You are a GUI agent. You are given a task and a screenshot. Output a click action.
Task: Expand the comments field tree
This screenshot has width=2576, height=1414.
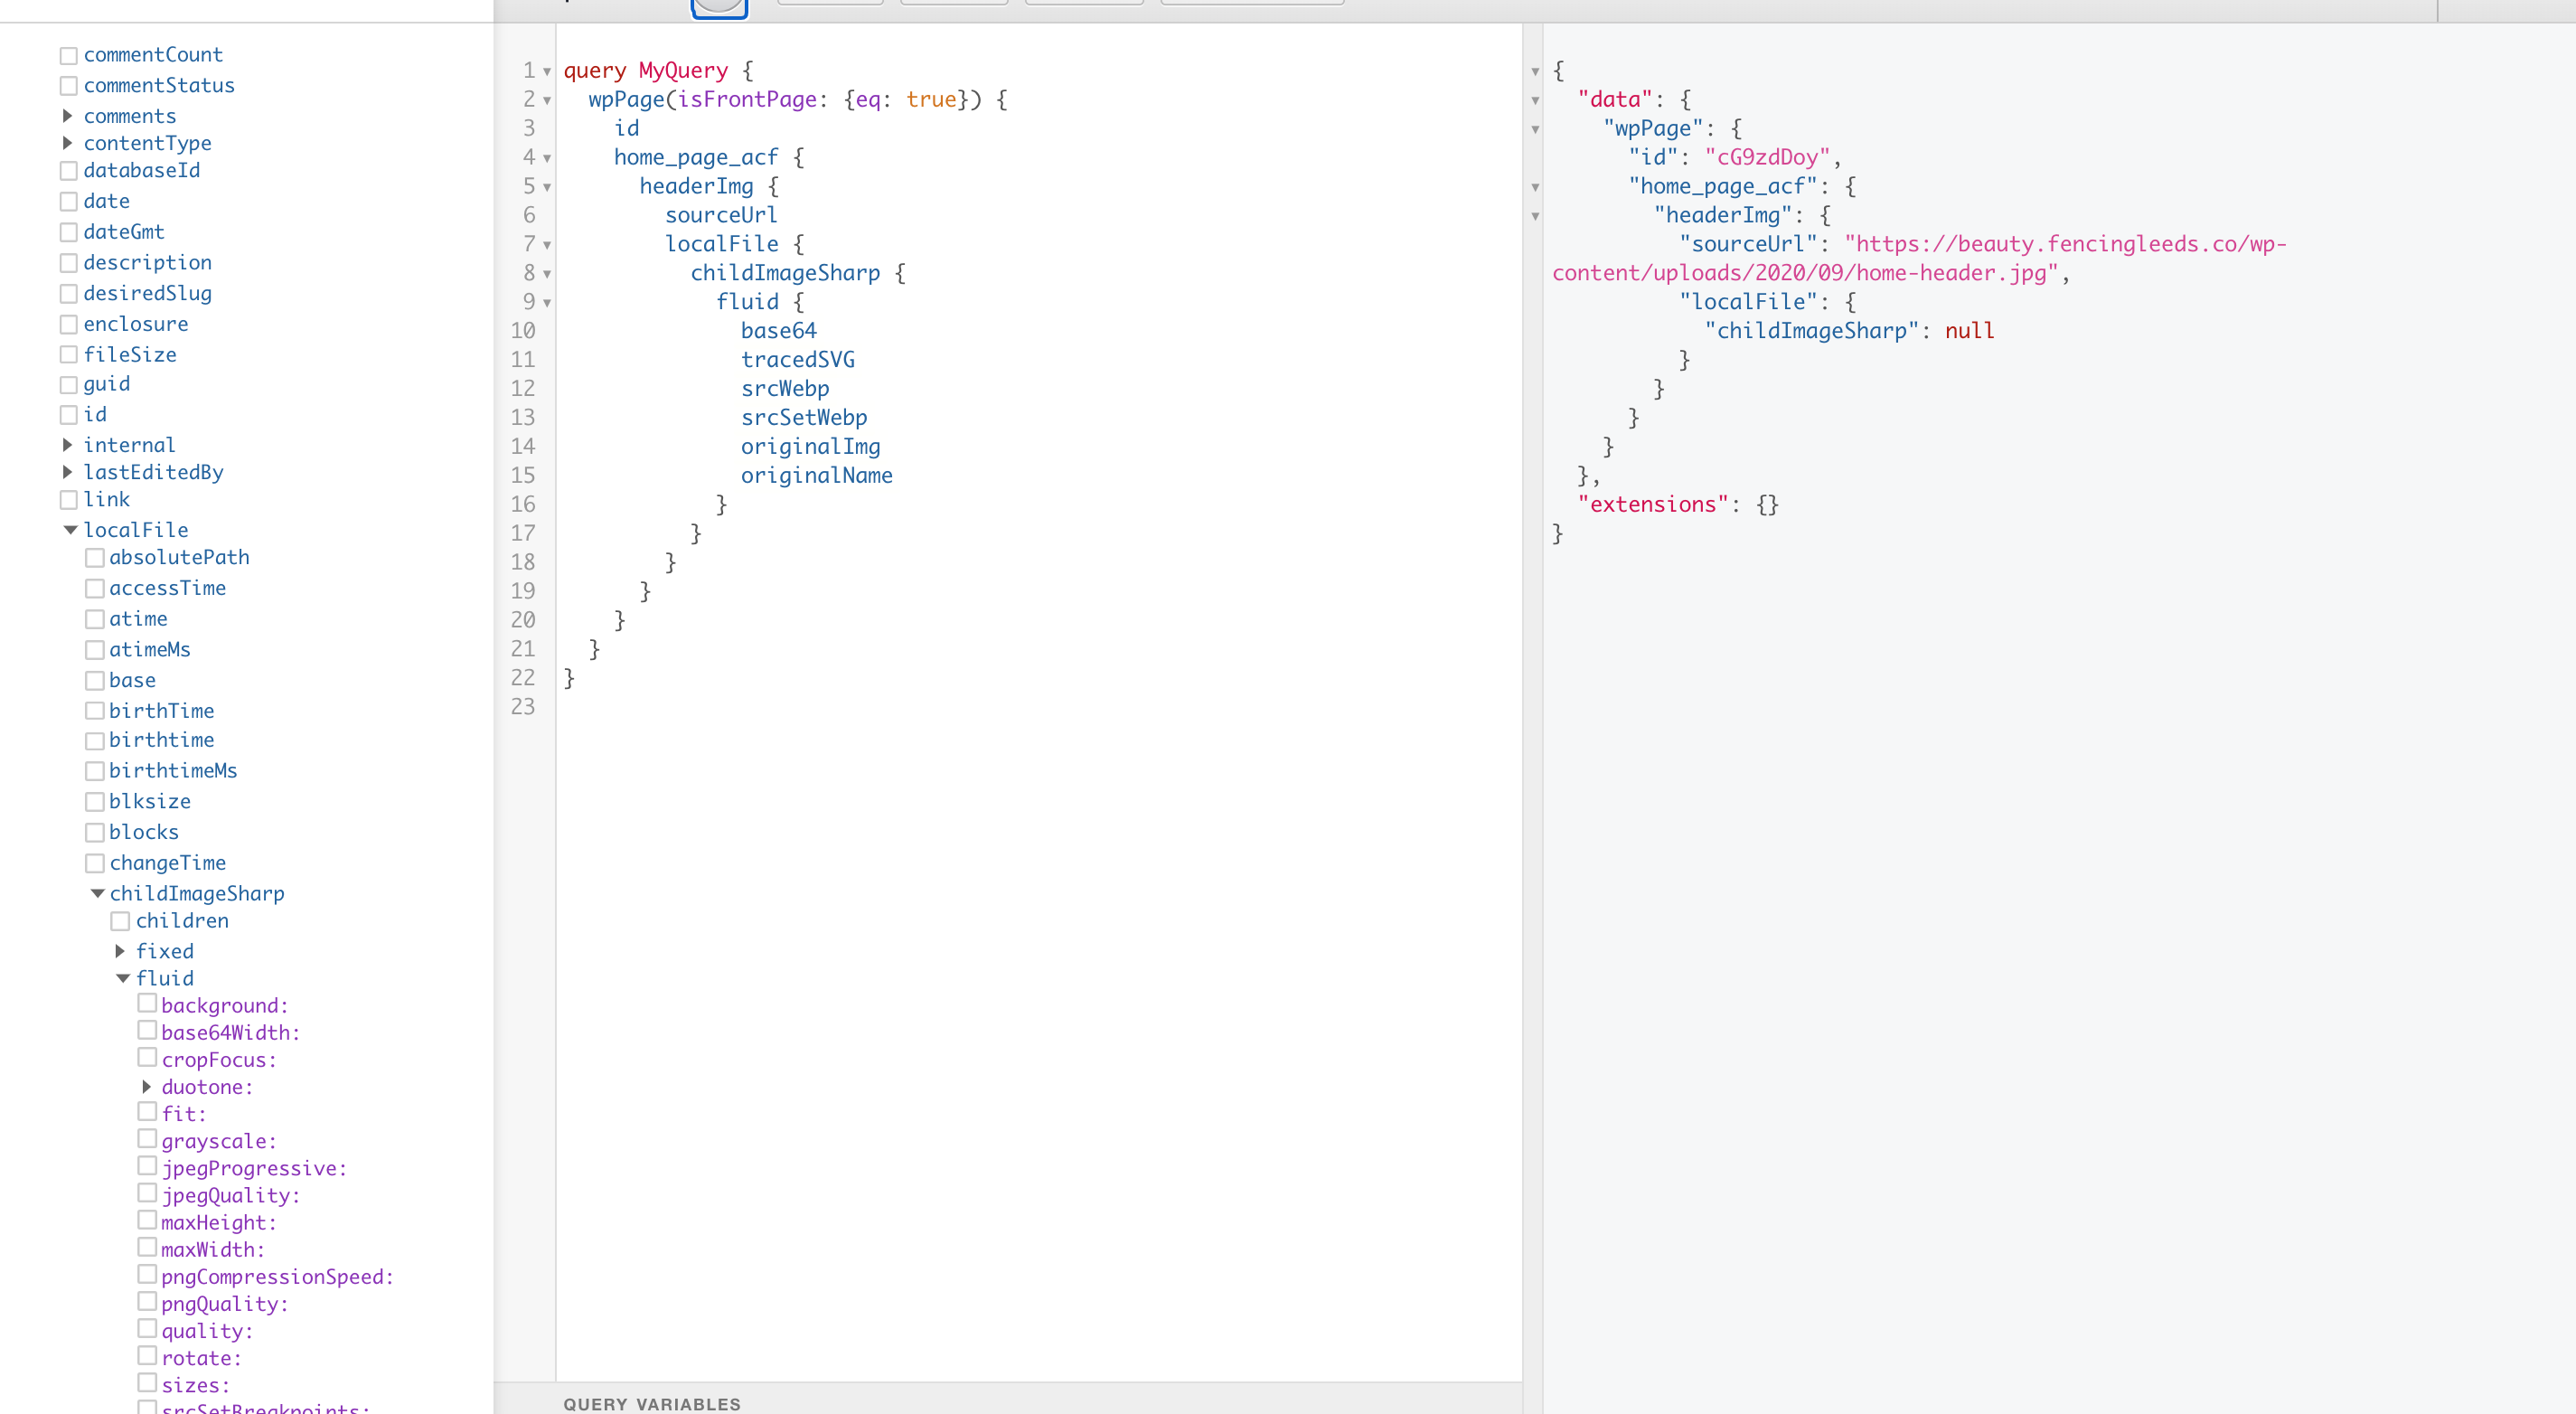tap(68, 116)
